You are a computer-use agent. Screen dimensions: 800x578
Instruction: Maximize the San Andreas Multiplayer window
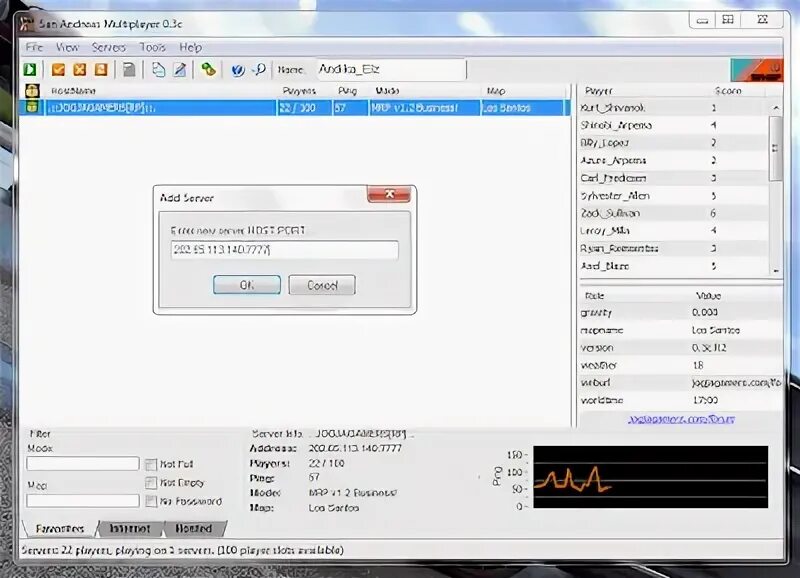click(728, 20)
